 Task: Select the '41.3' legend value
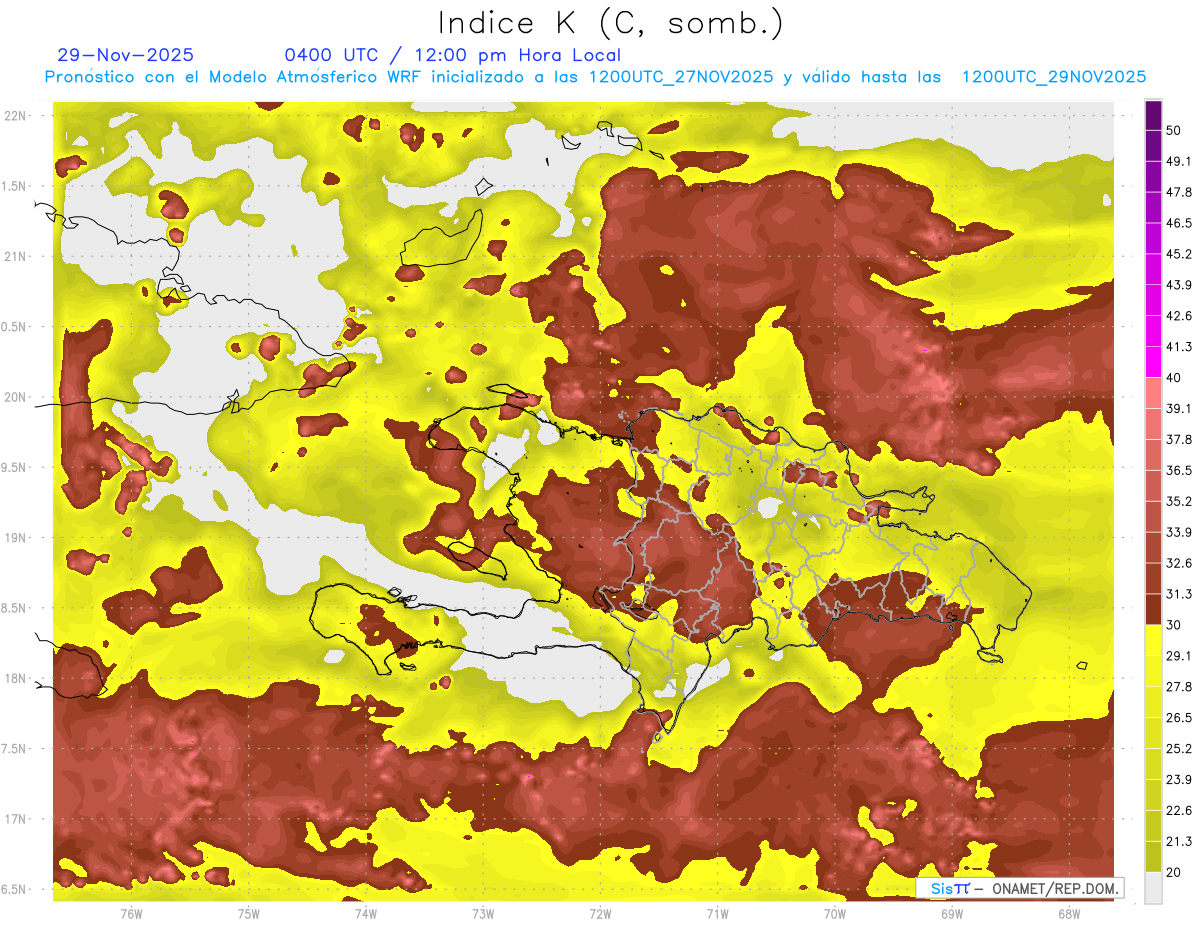pyautogui.click(x=1178, y=347)
